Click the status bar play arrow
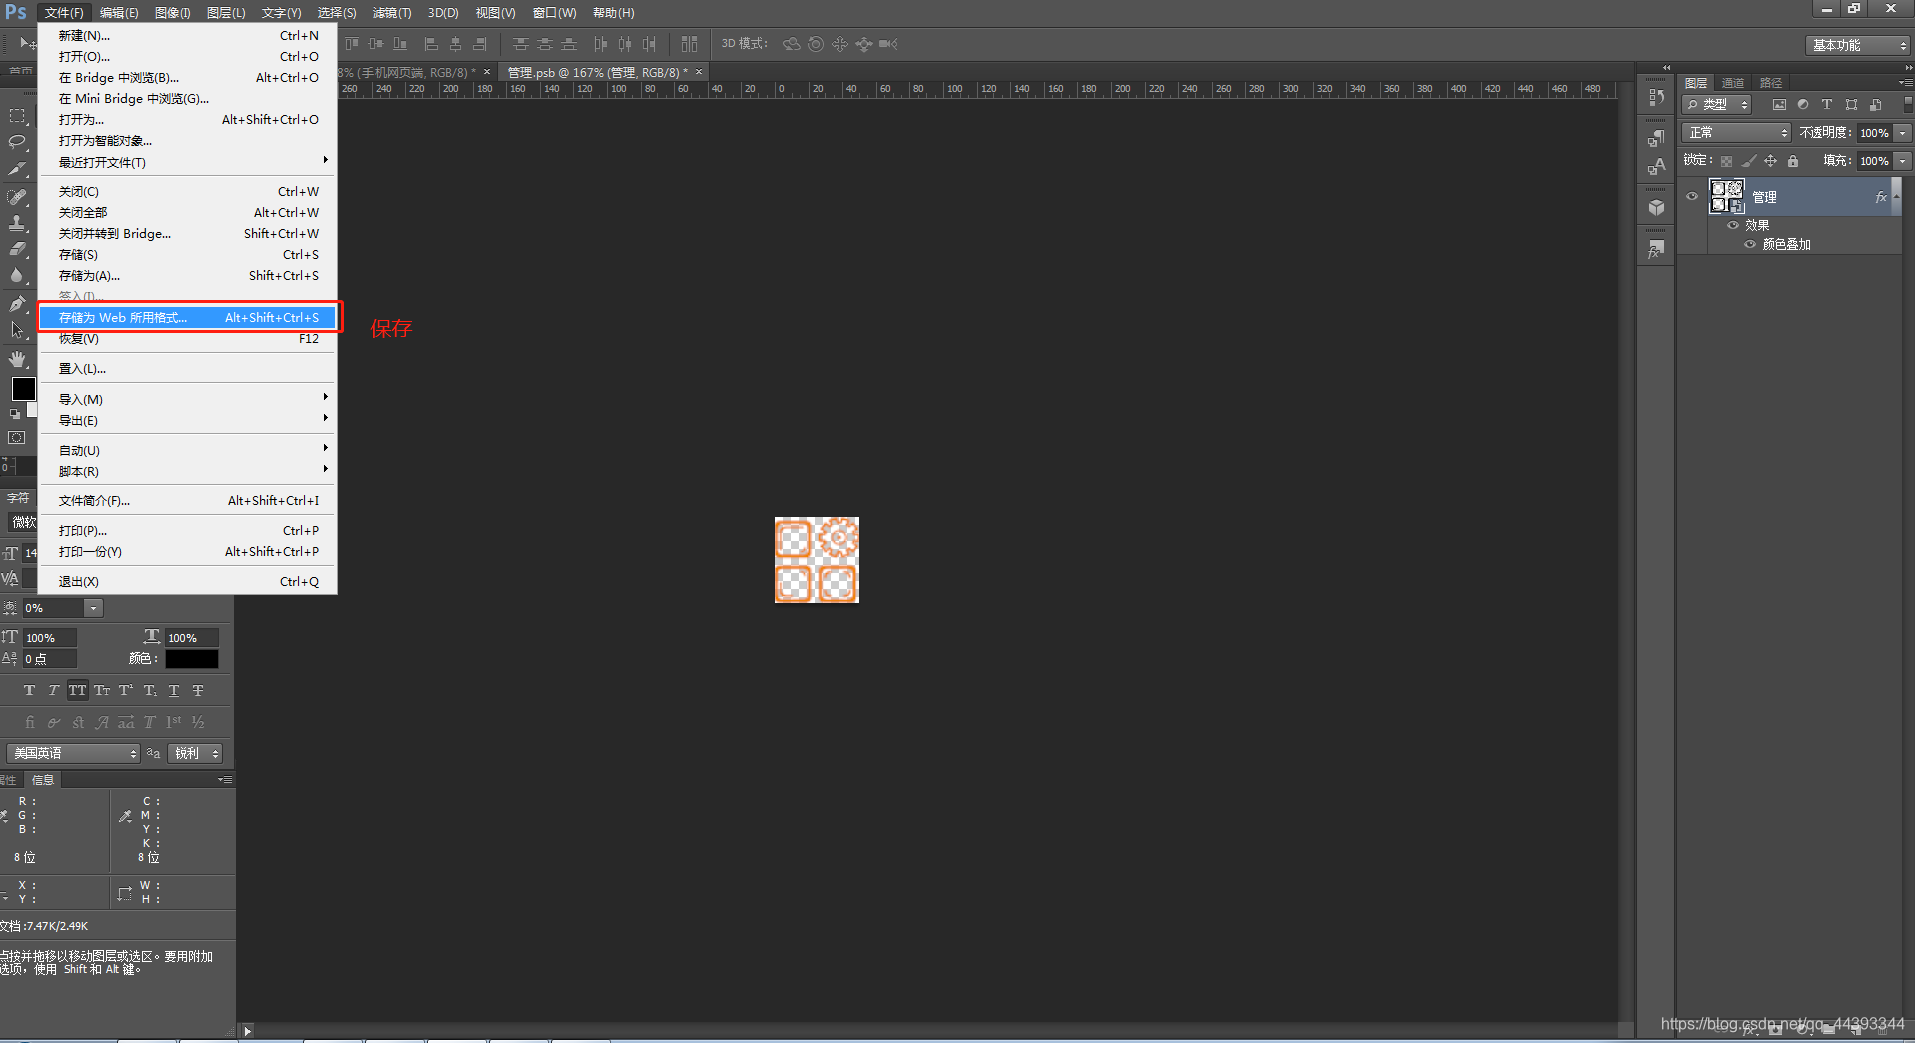Viewport: 1915px width, 1043px height. click(x=247, y=1031)
